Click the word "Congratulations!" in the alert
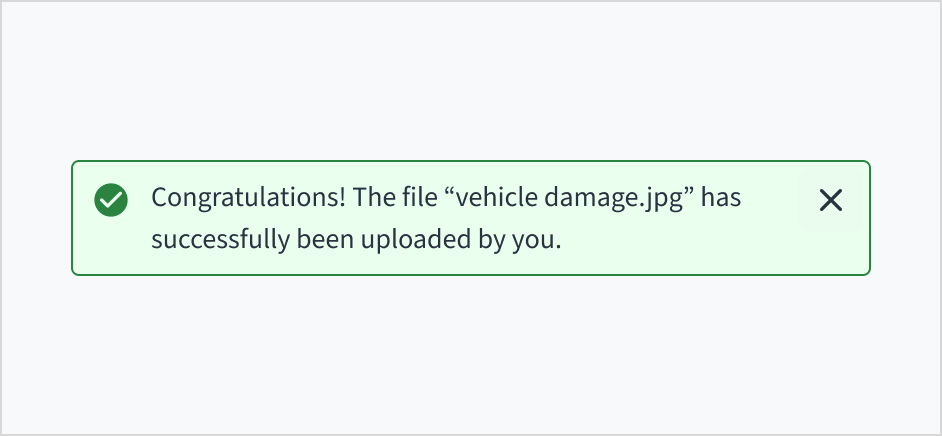942x436 pixels. [x=248, y=198]
